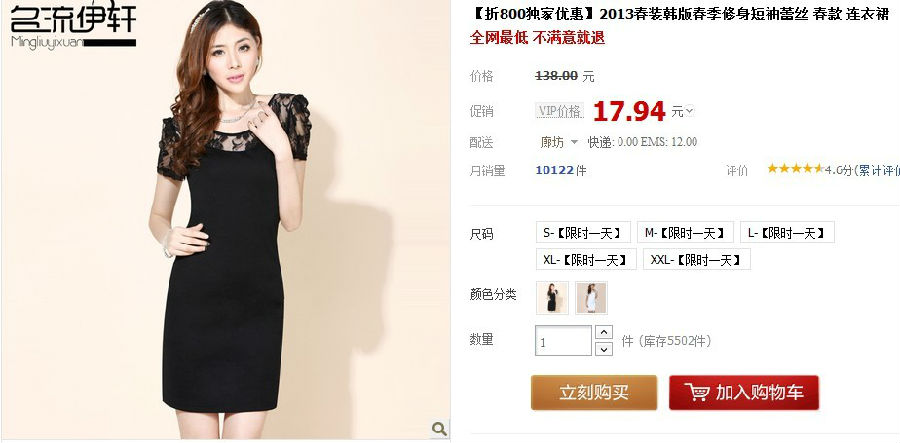
Task: Select size S-【限时一天】
Action: (583, 232)
